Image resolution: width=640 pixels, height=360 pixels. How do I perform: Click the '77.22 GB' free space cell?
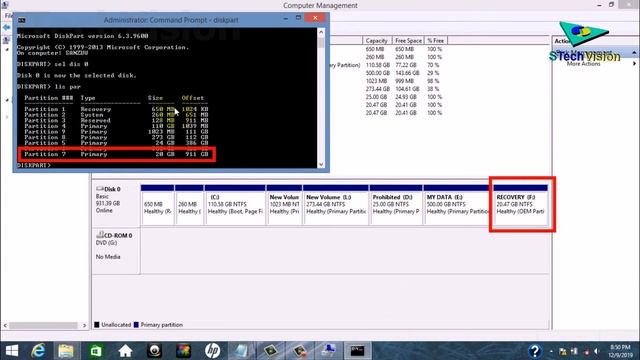(406, 65)
